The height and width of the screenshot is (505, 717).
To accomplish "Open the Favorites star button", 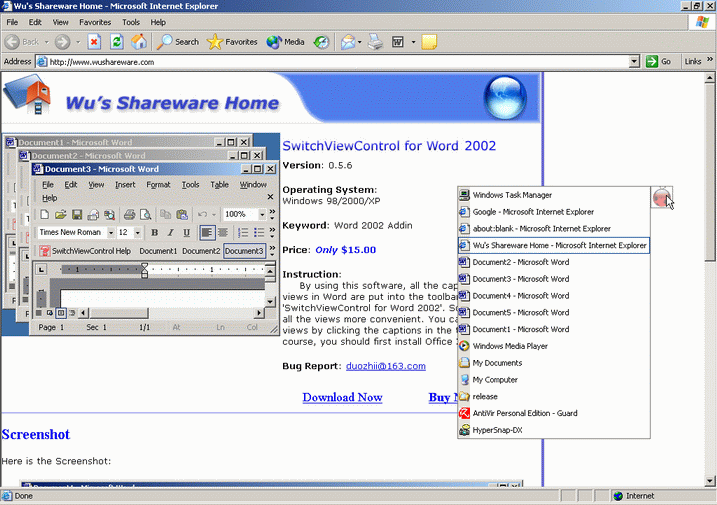I will coord(232,42).
